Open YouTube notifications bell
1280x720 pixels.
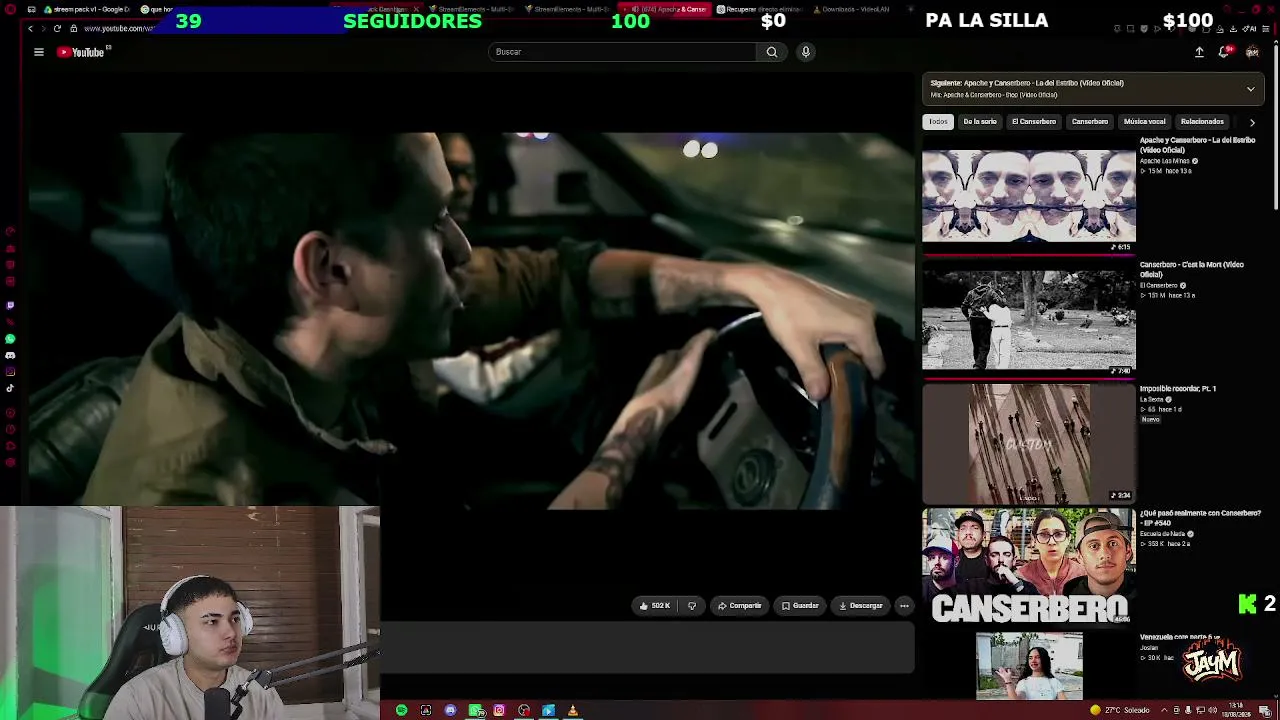(1224, 52)
